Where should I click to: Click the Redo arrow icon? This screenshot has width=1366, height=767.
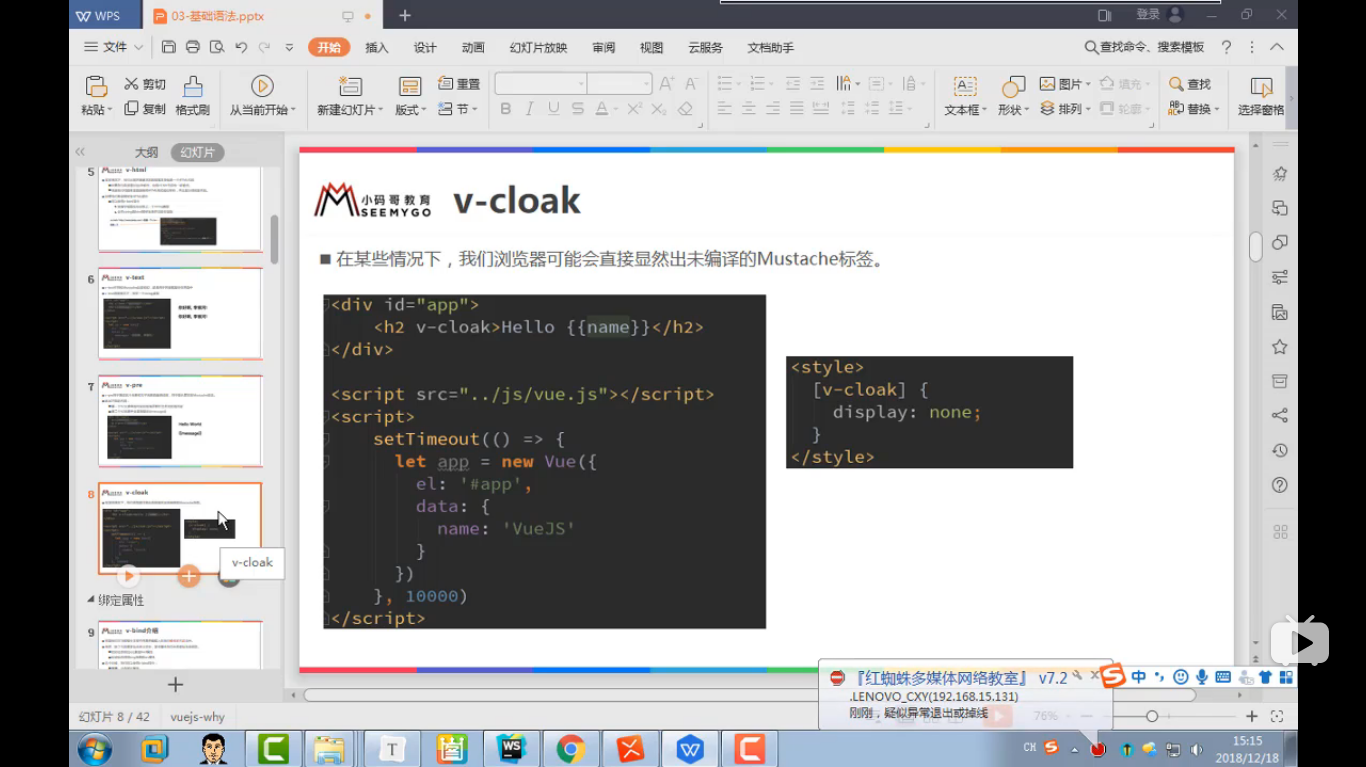(264, 47)
